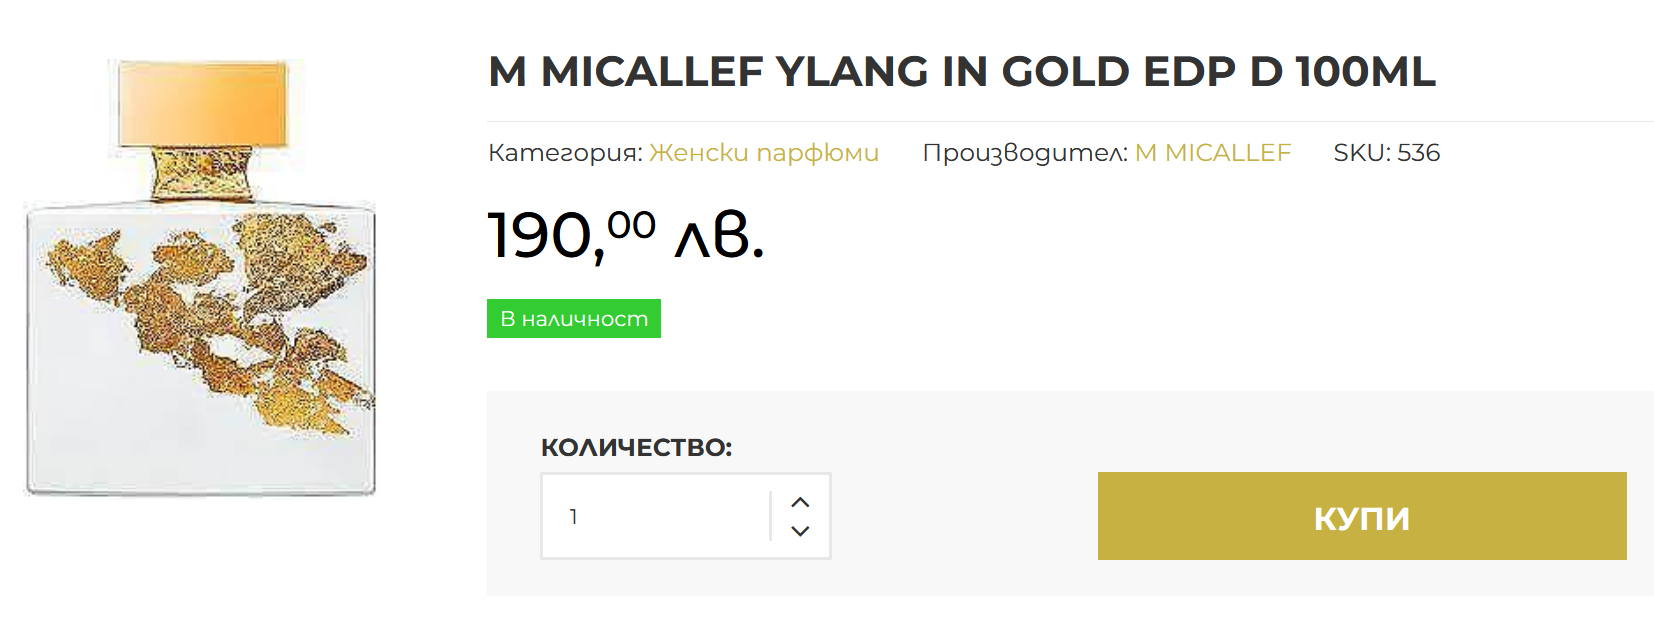
Task: Click the SKU: 536 text
Action: [x=1386, y=153]
